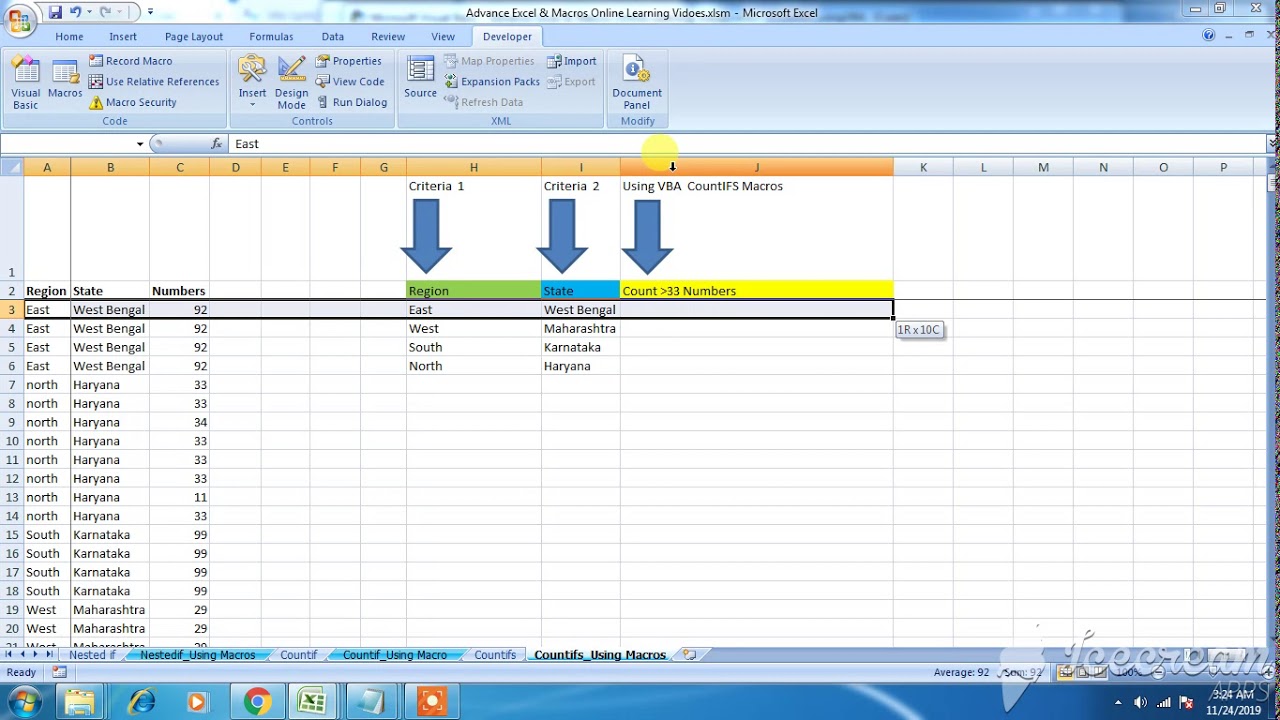The image size is (1280, 720).
Task: Click into the formula bar
Action: click(x=748, y=144)
